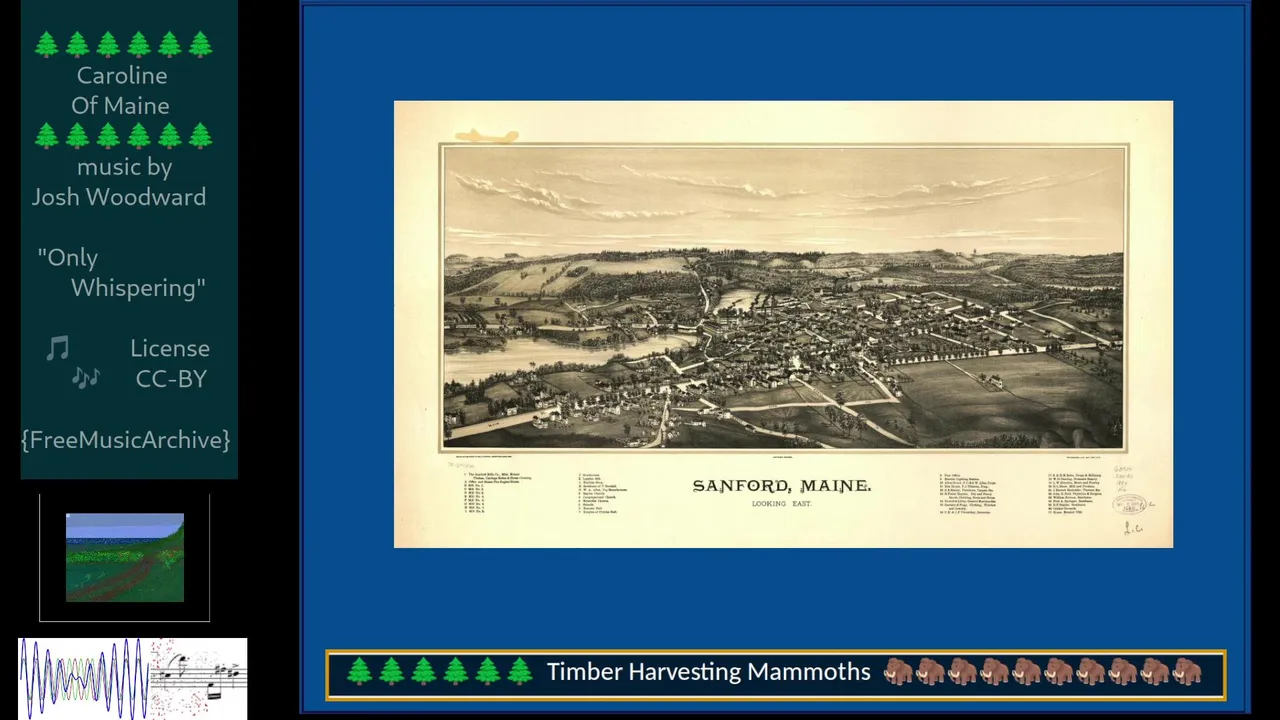Viewport: 1280px width, 720px height.
Task: Click the "Whispering" song title word
Action: click(x=138, y=288)
